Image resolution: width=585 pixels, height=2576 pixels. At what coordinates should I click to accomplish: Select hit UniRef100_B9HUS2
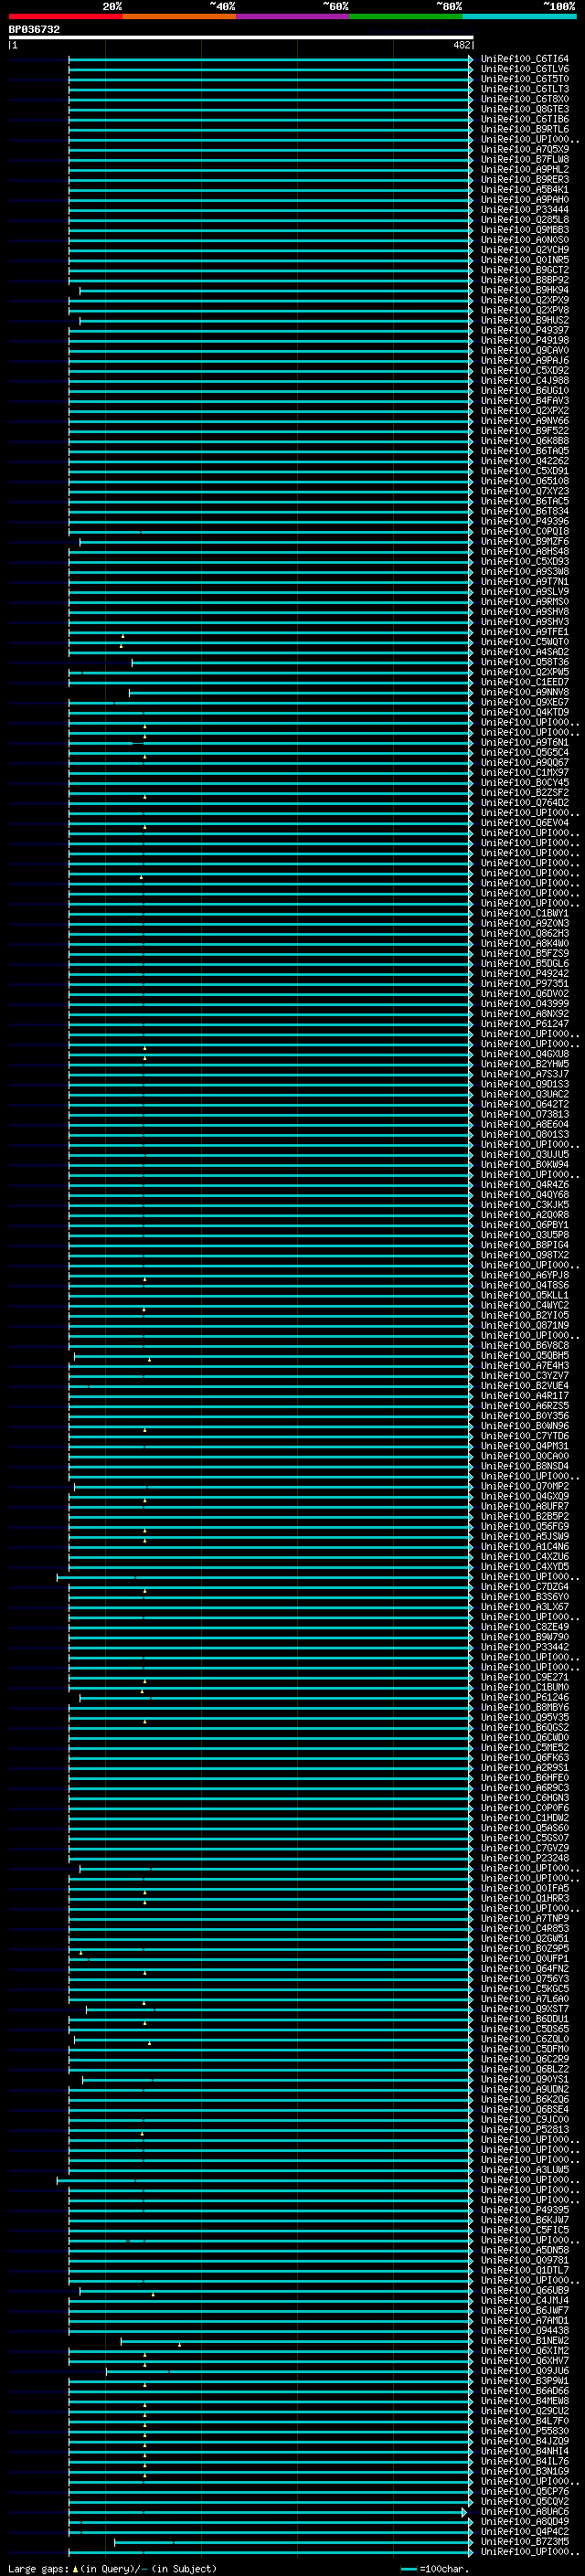(525, 320)
